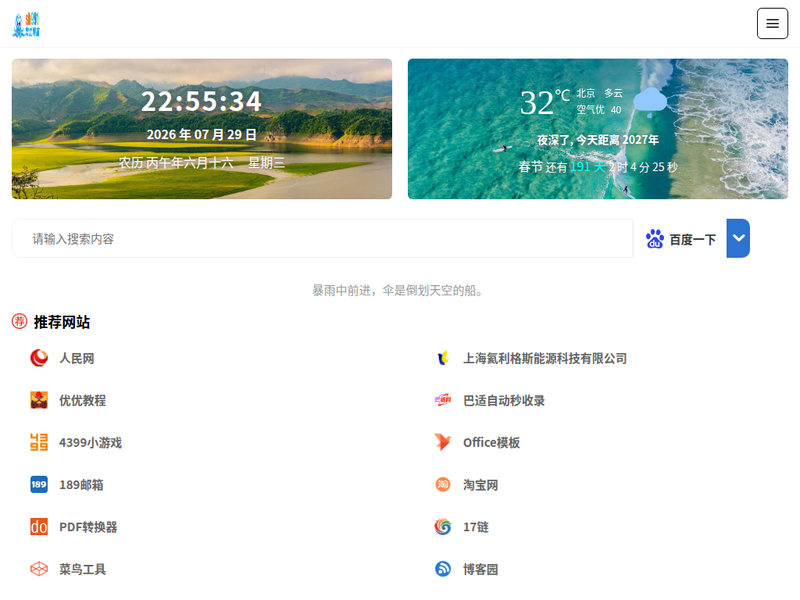
Task: Click the 百度一下 search button
Action: click(681, 239)
